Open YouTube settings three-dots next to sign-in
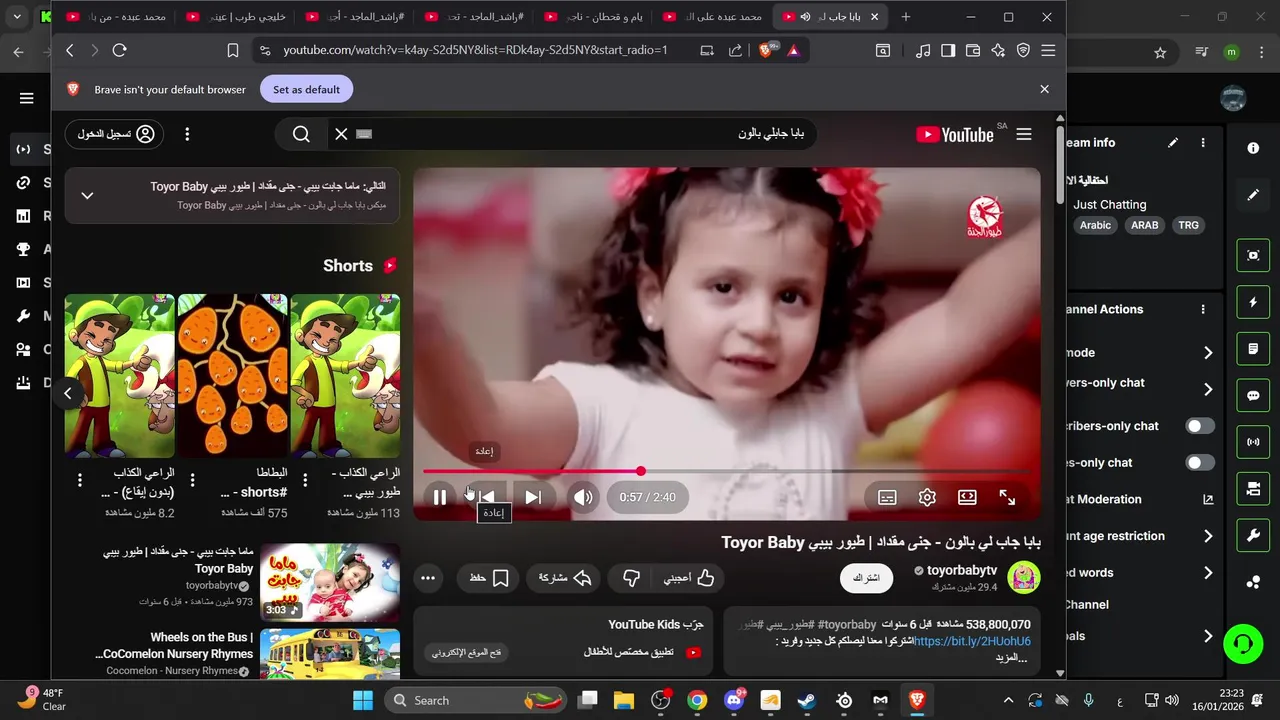Screen dimensions: 1280x720 click(187, 134)
